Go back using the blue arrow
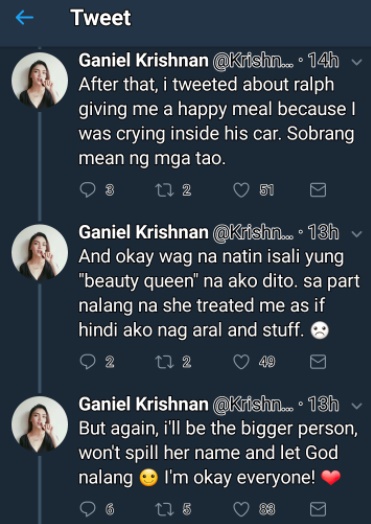The width and height of the screenshot is (371, 524). tap(25, 17)
